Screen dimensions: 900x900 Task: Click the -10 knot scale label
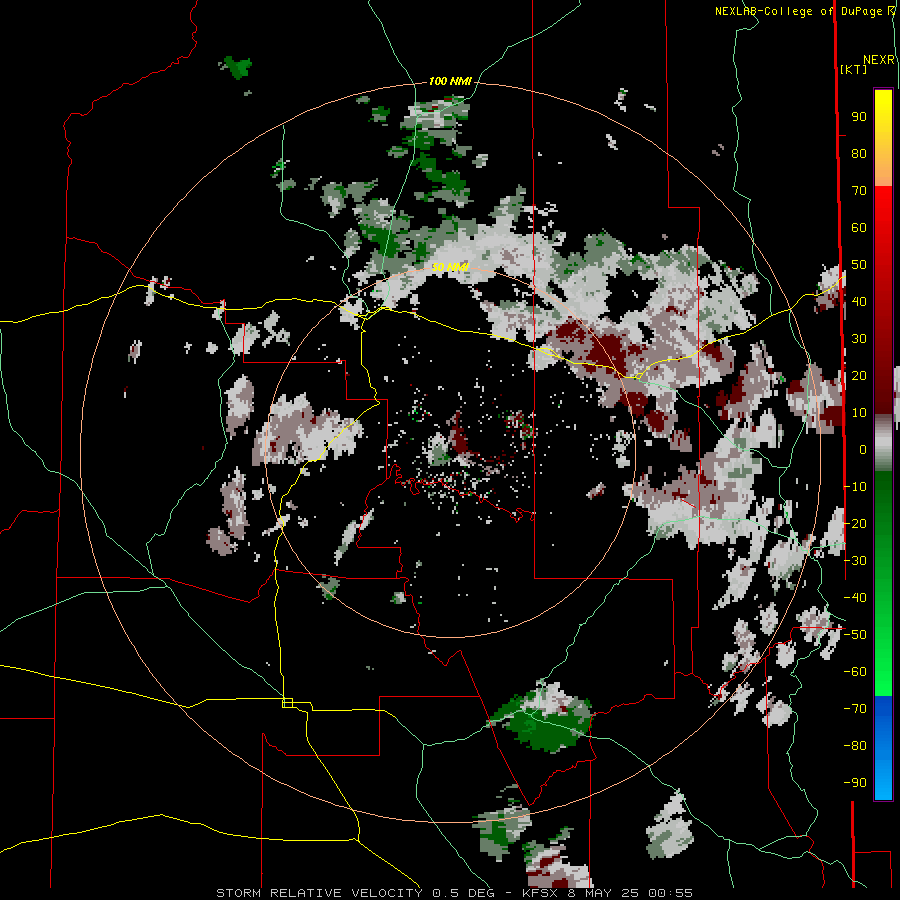(855, 487)
